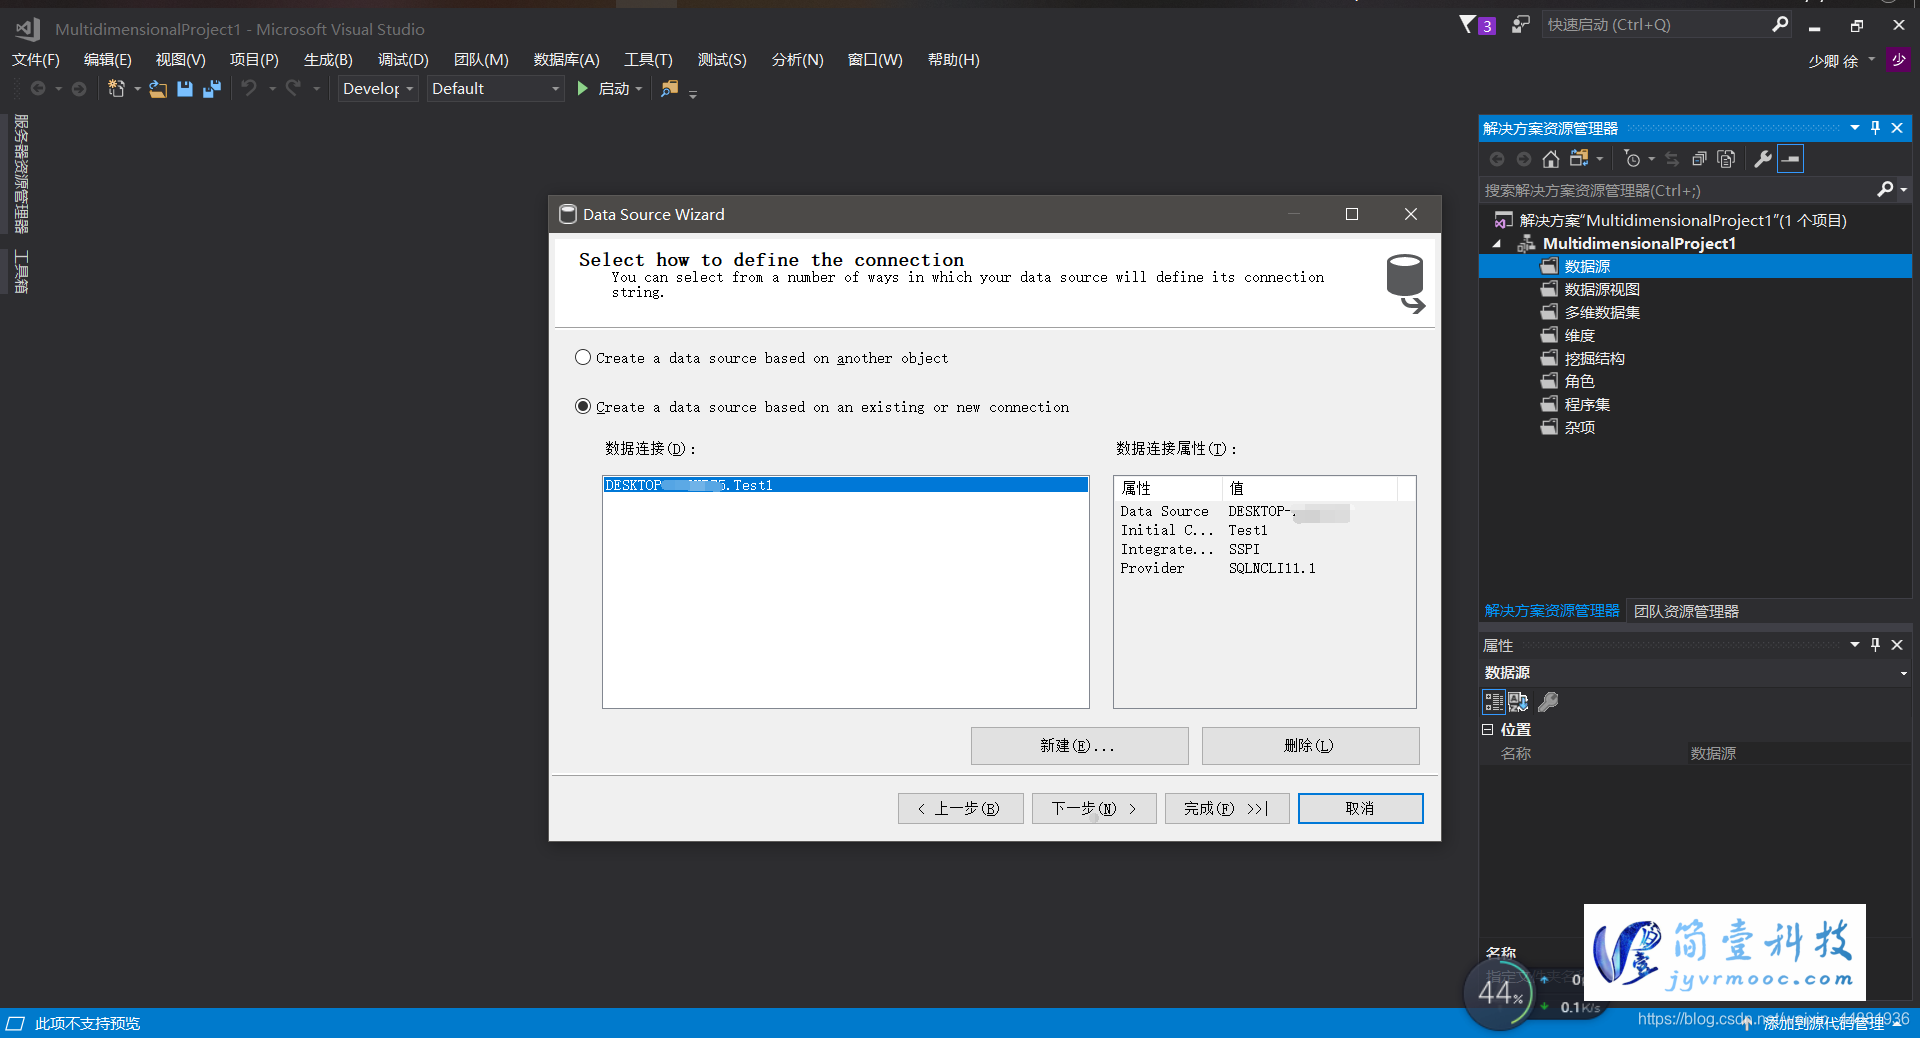The width and height of the screenshot is (1920, 1038).
Task: Click the Find in Files toolbar icon
Action: coord(669,89)
